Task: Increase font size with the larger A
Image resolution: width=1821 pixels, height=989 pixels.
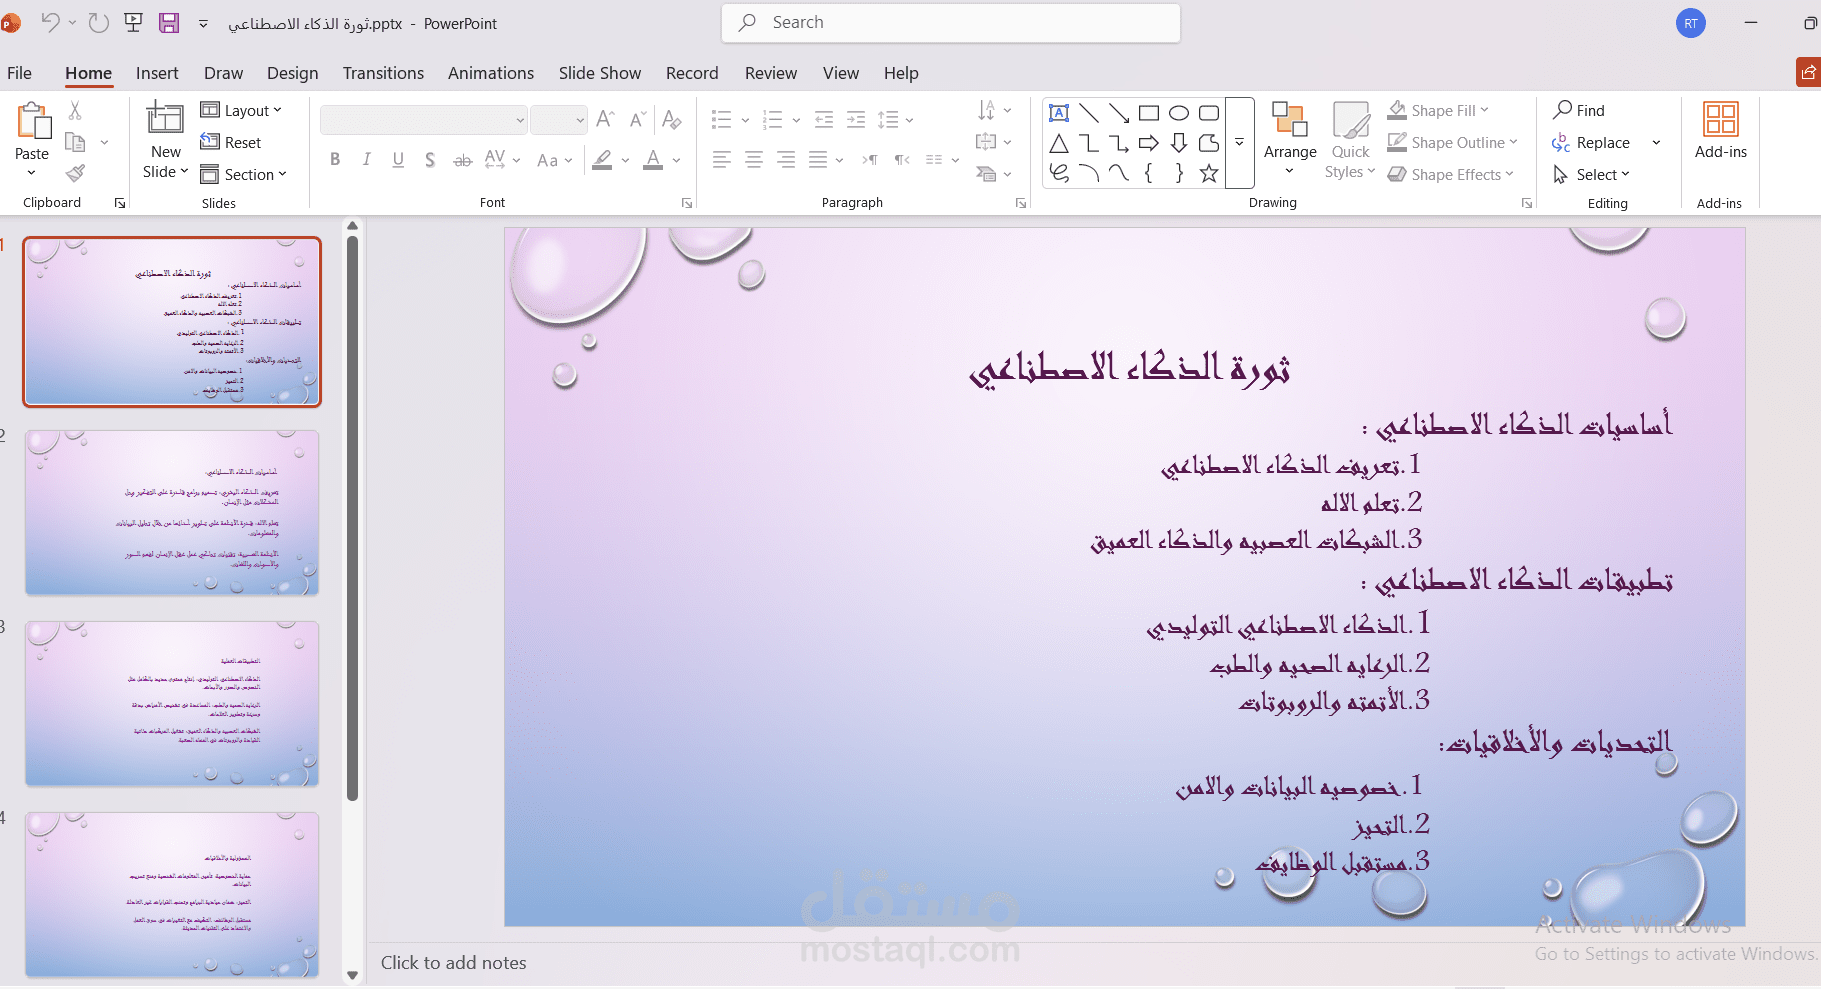Action: [605, 120]
